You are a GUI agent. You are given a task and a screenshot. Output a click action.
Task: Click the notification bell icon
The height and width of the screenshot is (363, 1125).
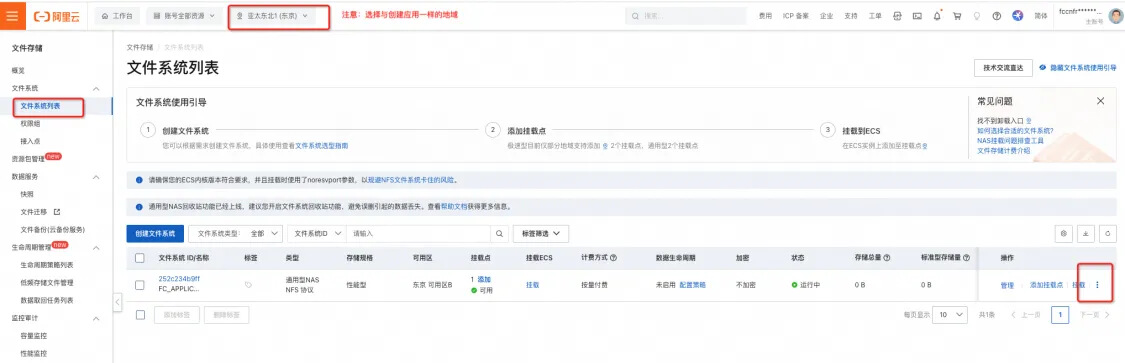[x=937, y=16]
